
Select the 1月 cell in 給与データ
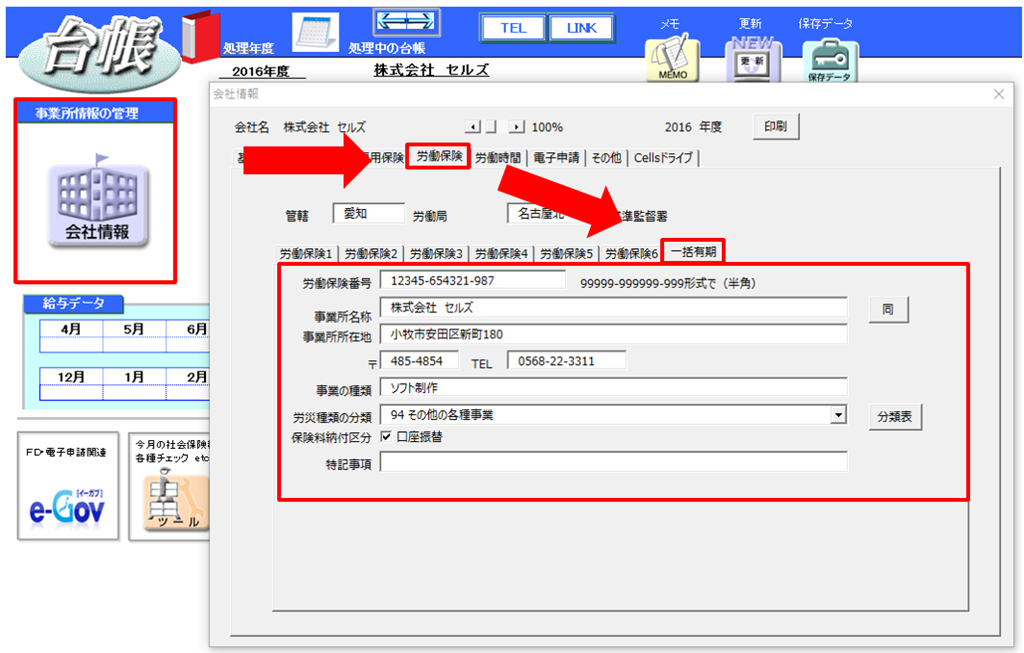(134, 377)
